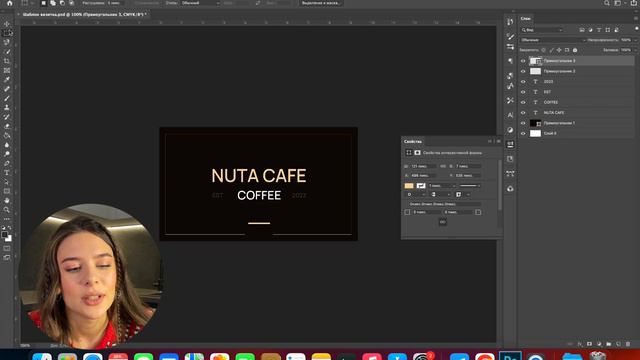Filter layers by type layers icon
The width and height of the screenshot is (640, 360).
[599, 30]
